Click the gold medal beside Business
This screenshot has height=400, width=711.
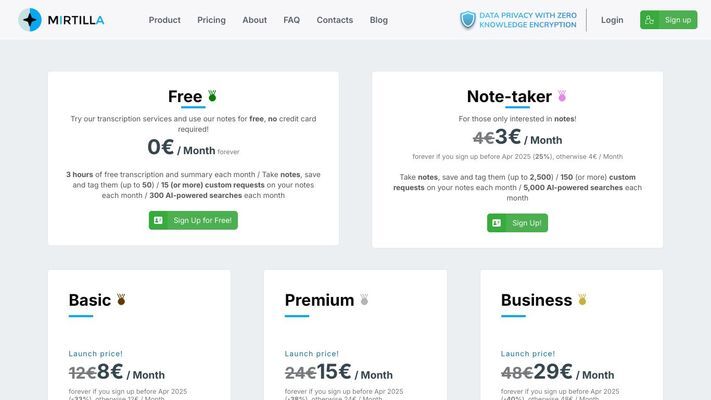pyautogui.click(x=582, y=299)
